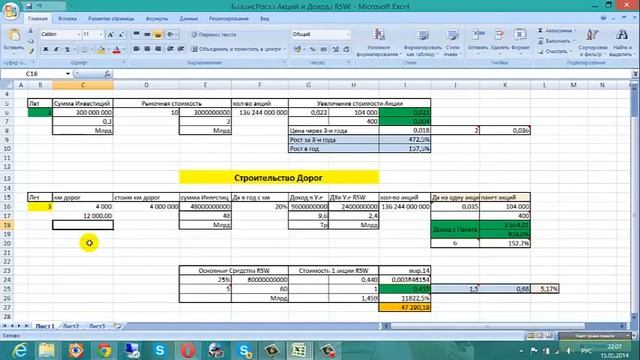Open Google Chrome from the taskbar
Image resolution: width=640 pixels, height=360 pixels.
[104, 350]
